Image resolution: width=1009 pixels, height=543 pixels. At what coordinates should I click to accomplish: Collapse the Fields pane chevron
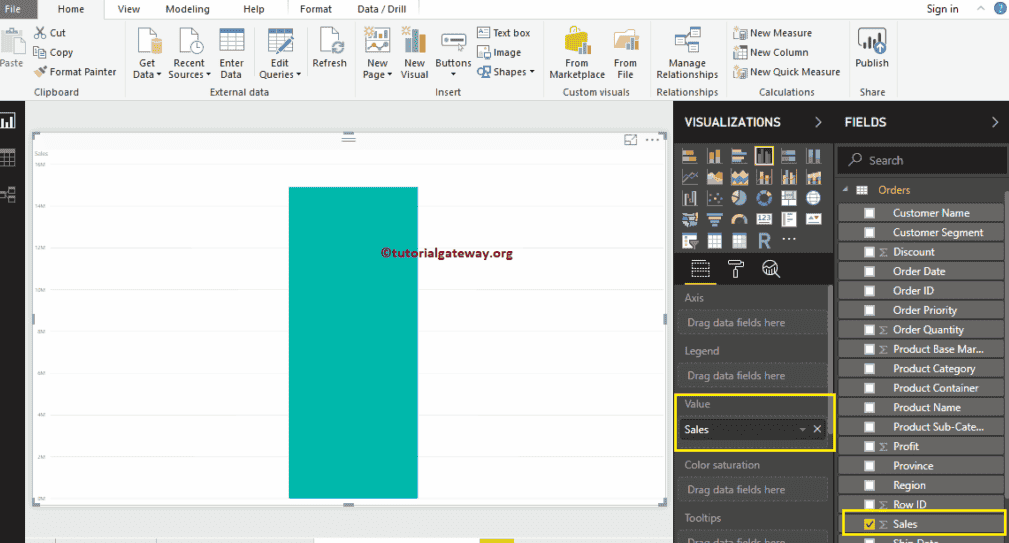995,122
